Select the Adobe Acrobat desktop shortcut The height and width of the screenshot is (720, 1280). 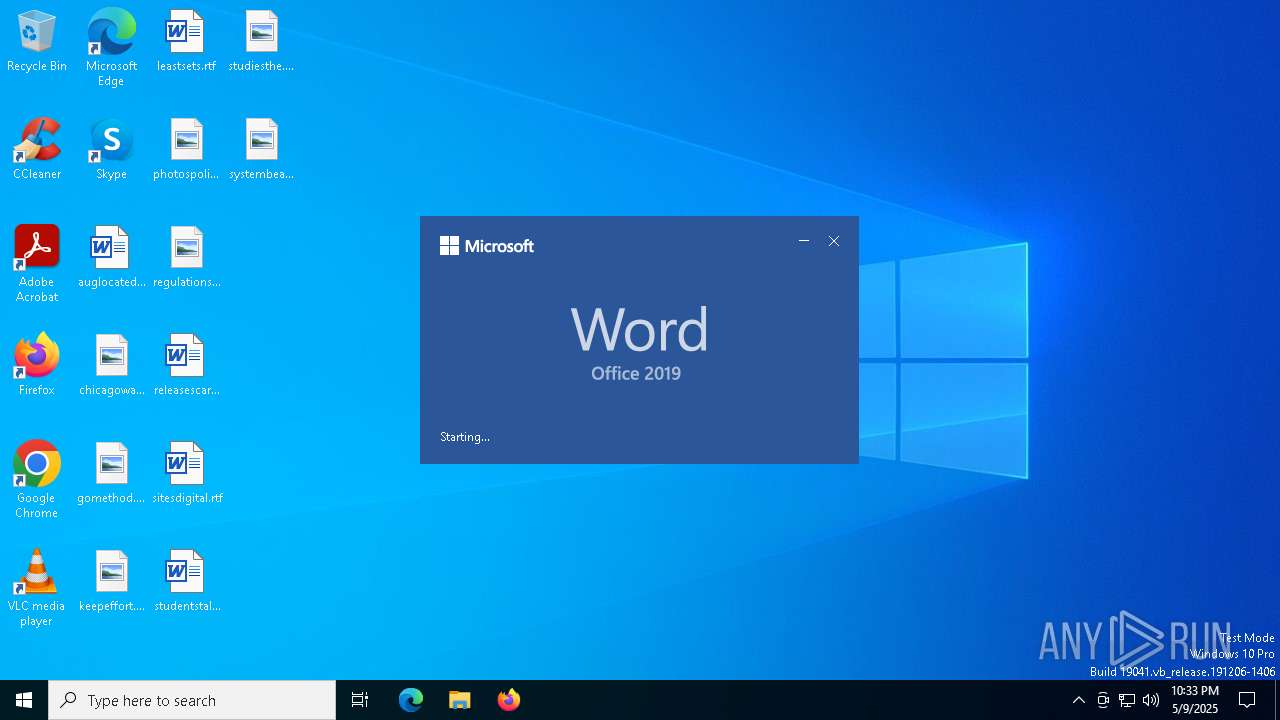[x=37, y=264]
